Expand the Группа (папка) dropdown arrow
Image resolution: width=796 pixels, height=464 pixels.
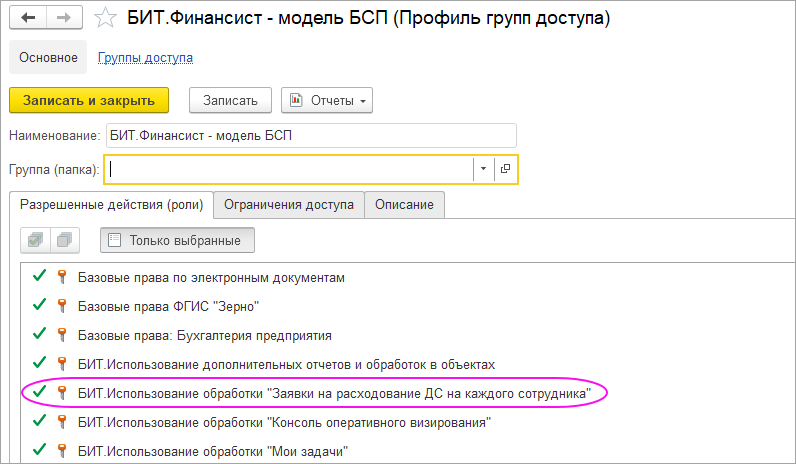point(483,169)
